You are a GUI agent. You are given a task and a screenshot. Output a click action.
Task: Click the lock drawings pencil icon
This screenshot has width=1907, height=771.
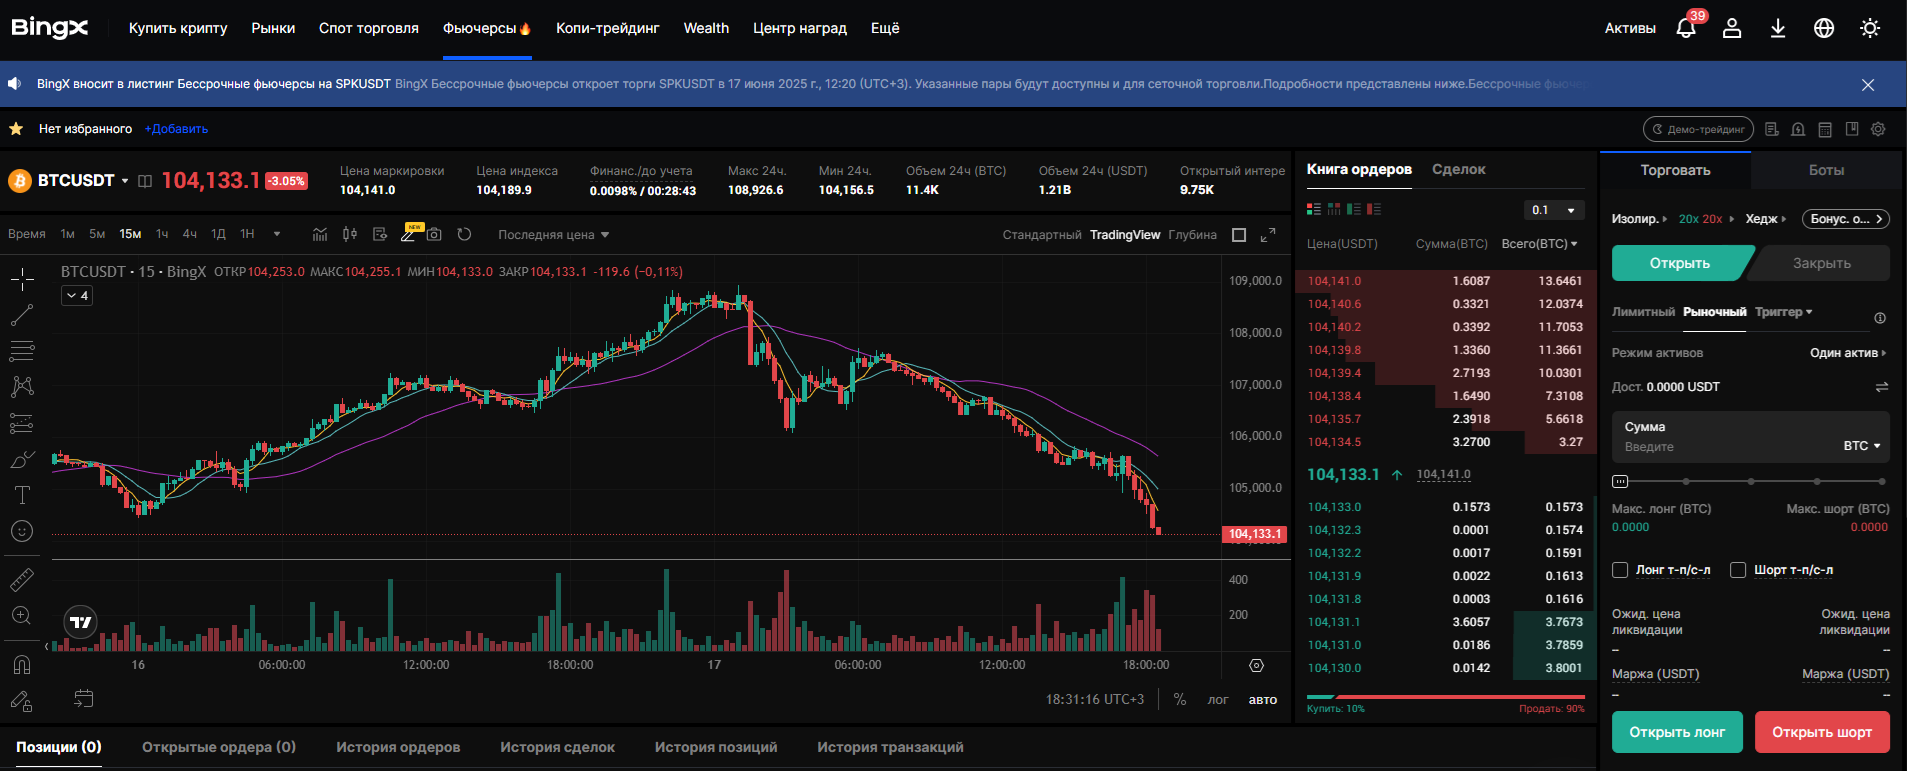22,700
